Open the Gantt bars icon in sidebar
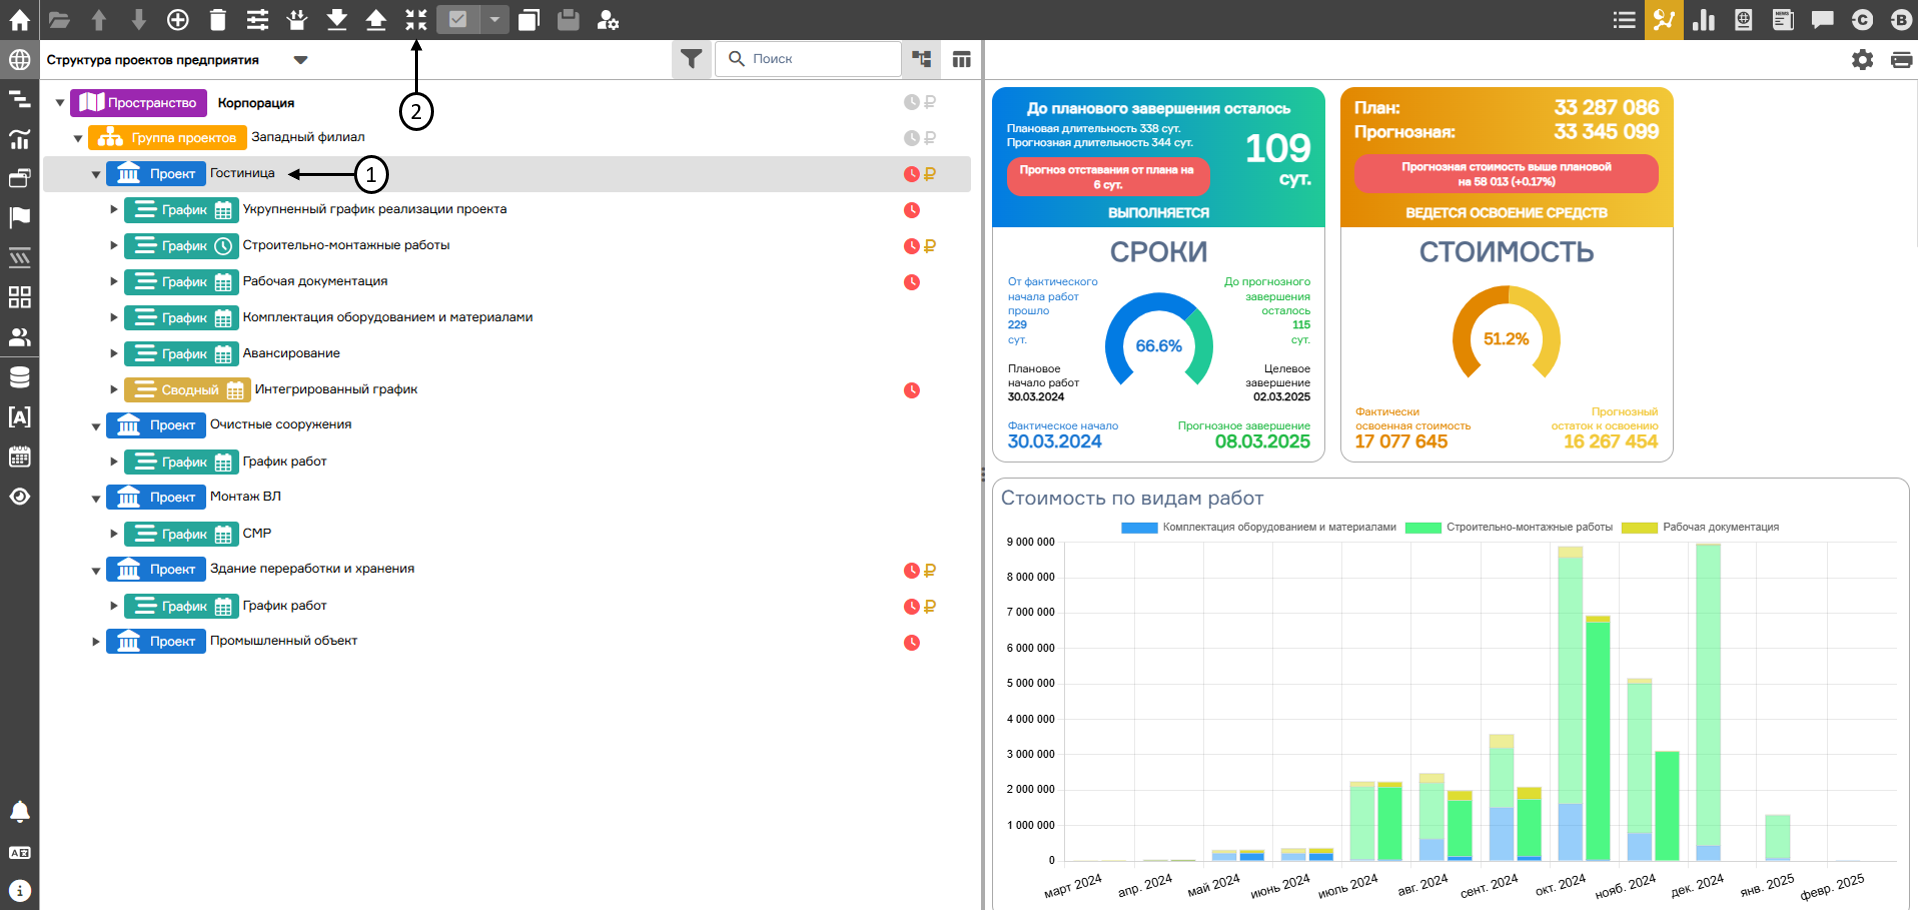1918x910 pixels. [19, 99]
